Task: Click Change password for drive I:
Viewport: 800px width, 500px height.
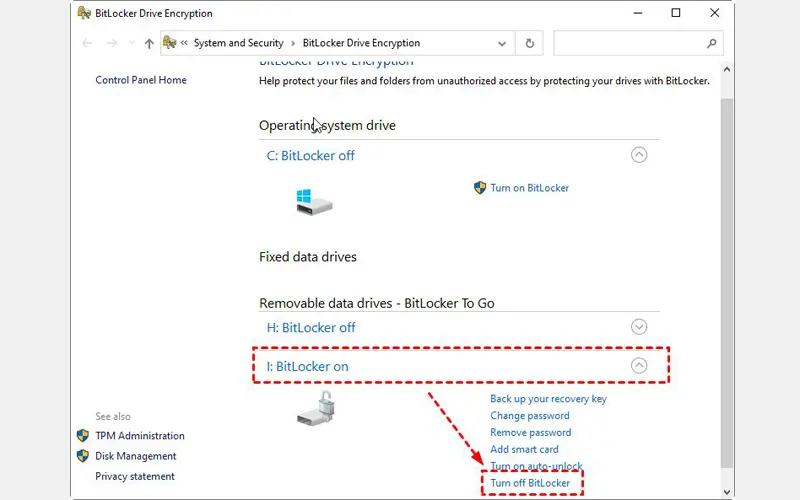Action: (530, 416)
